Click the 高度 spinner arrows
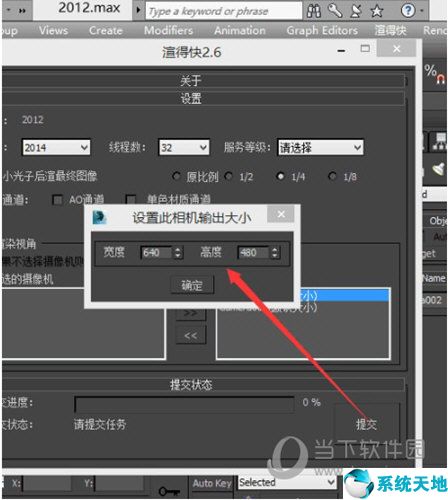Image resolution: width=448 pixels, height=500 pixels. tap(275, 253)
